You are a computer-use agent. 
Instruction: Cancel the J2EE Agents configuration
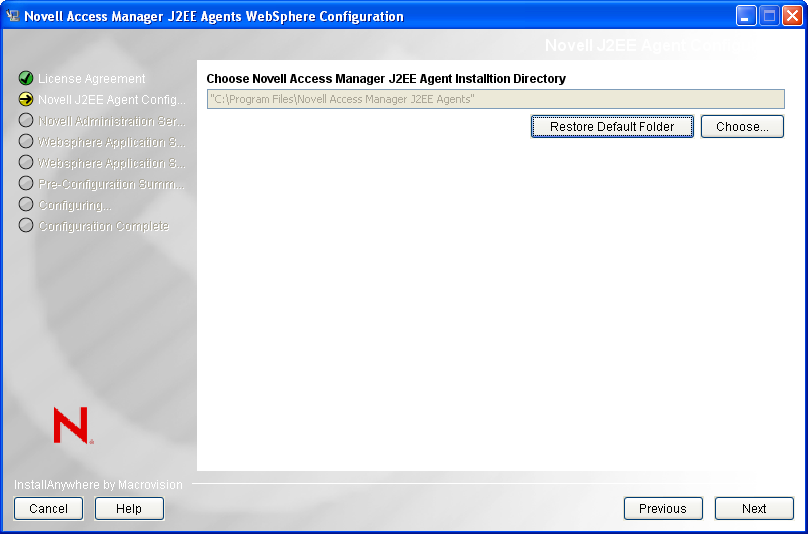[x=48, y=509]
